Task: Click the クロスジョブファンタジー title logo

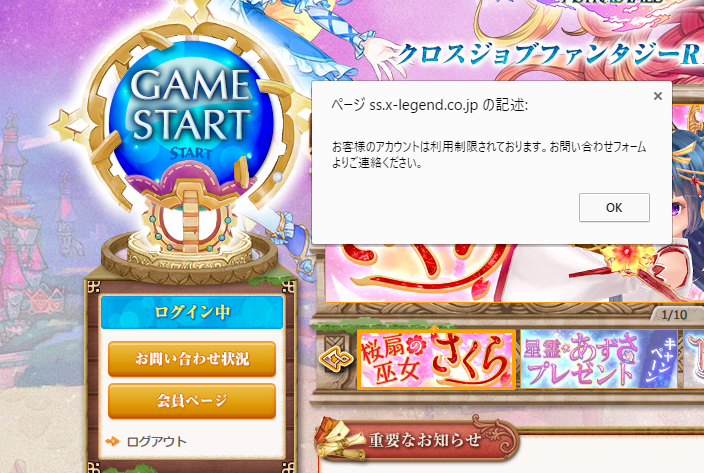Action: 550,54
